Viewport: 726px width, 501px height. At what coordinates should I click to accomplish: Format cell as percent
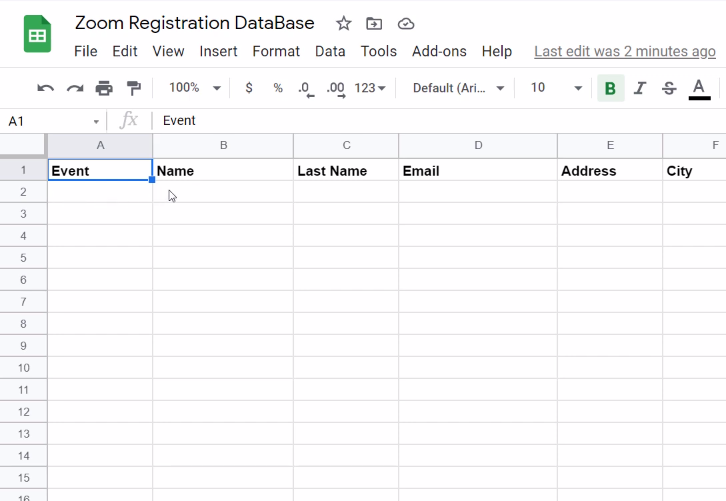point(278,88)
